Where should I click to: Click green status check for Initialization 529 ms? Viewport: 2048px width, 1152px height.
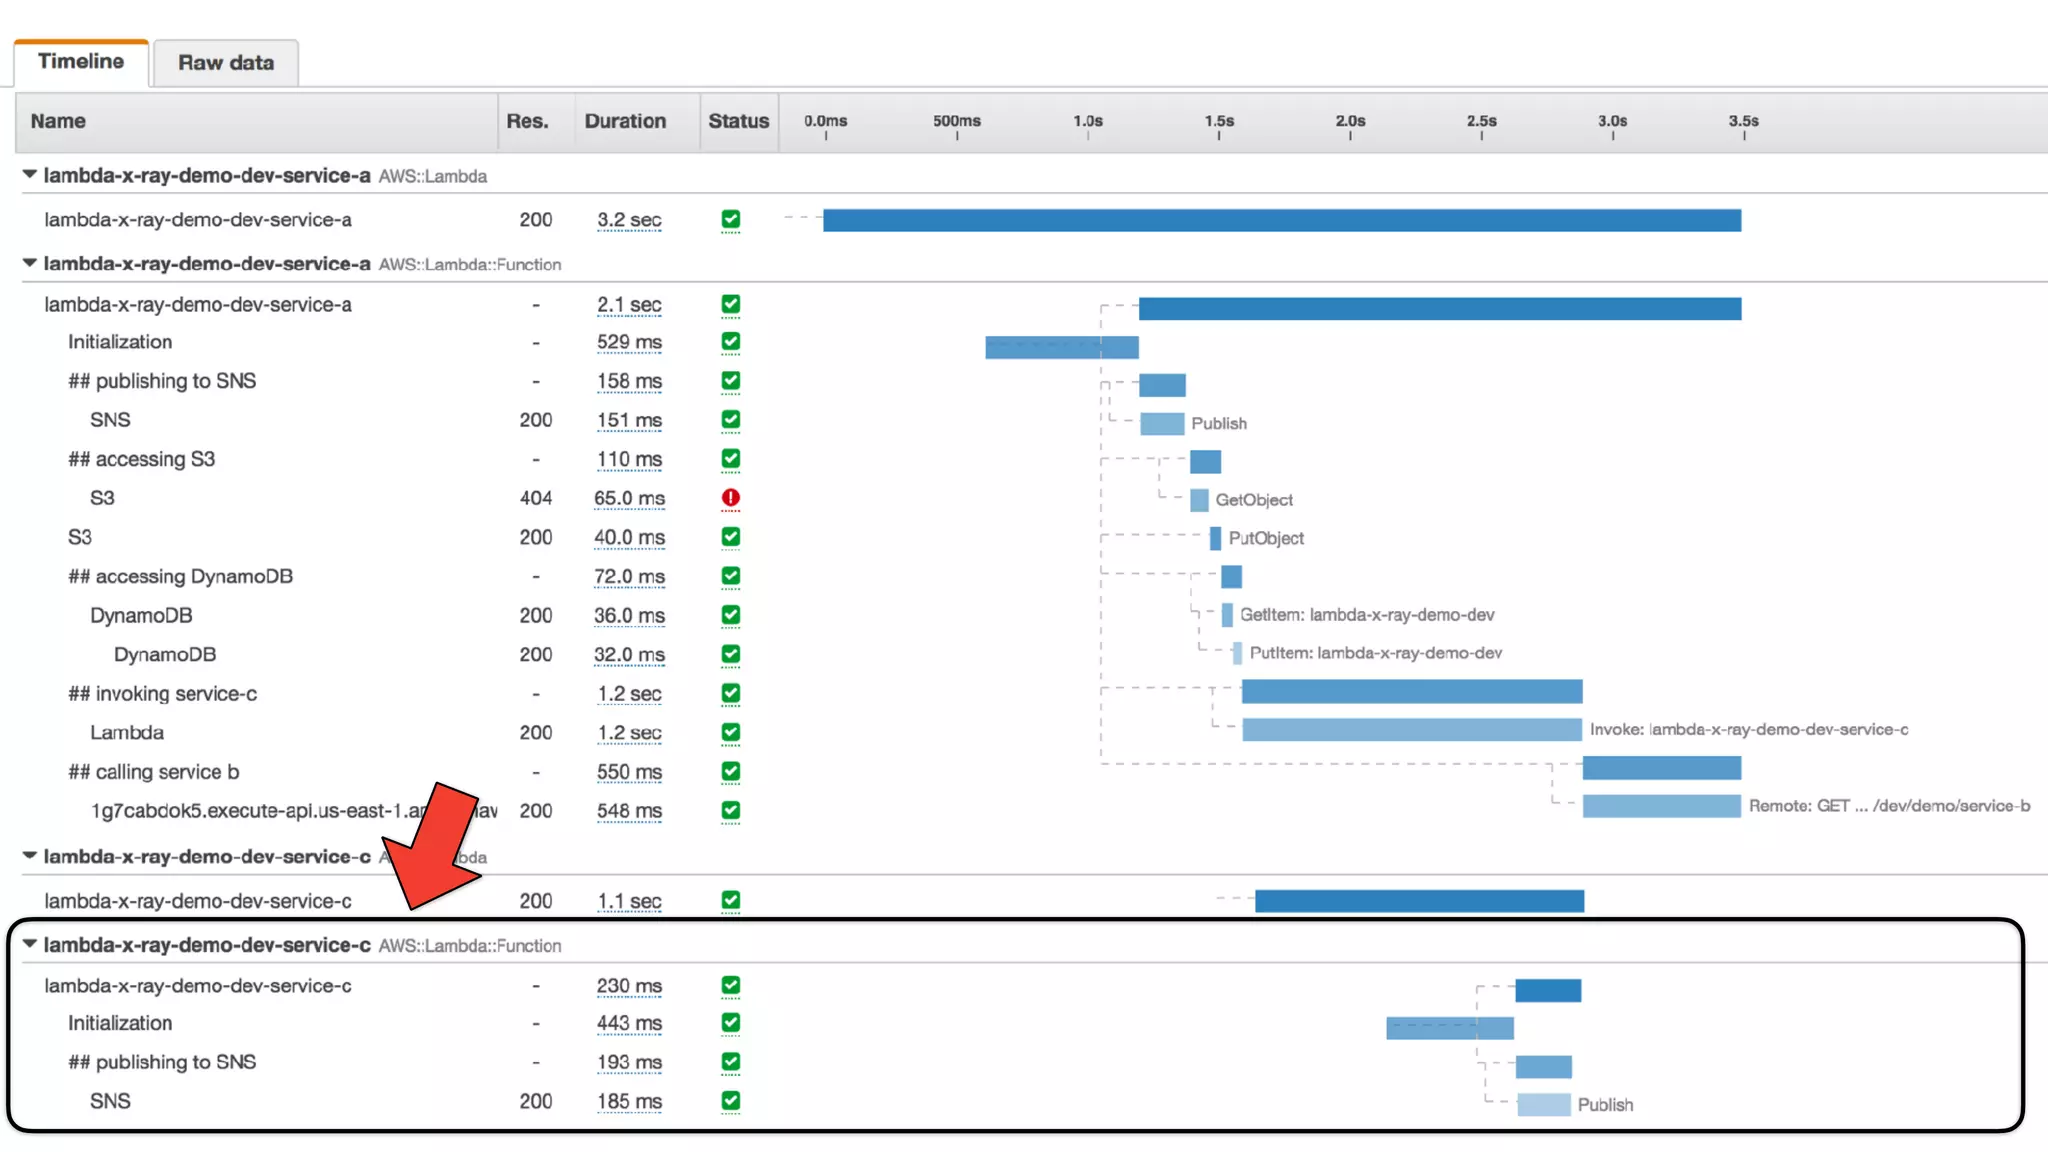(x=731, y=342)
